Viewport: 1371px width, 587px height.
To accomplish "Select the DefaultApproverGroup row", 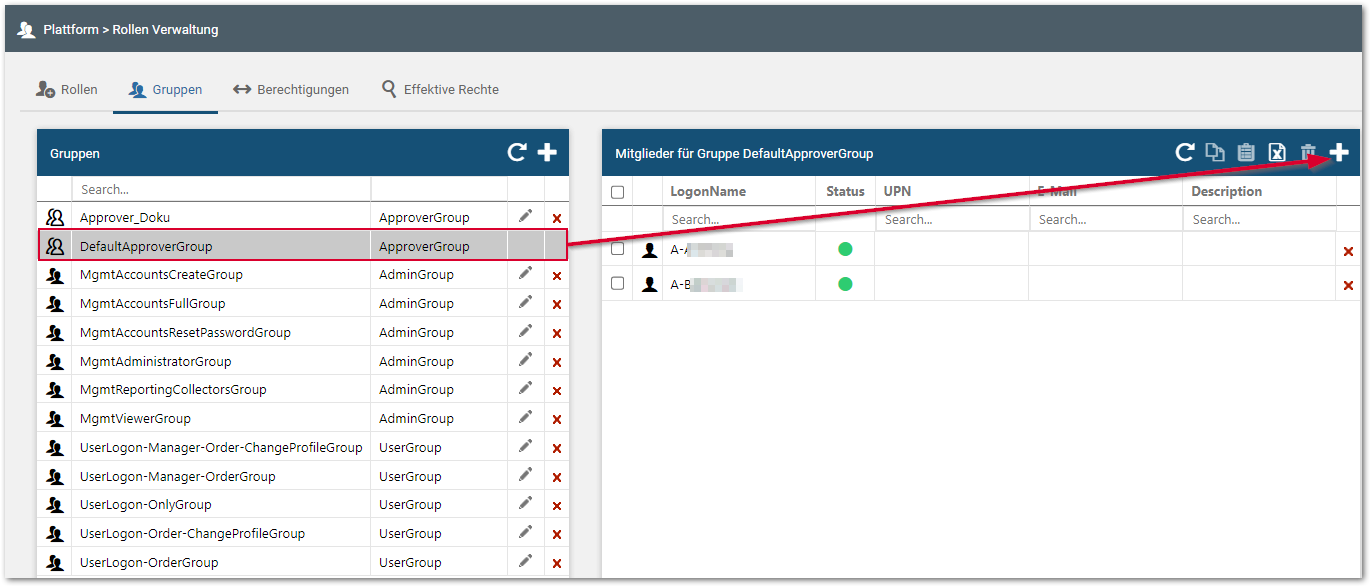I will 302,246.
